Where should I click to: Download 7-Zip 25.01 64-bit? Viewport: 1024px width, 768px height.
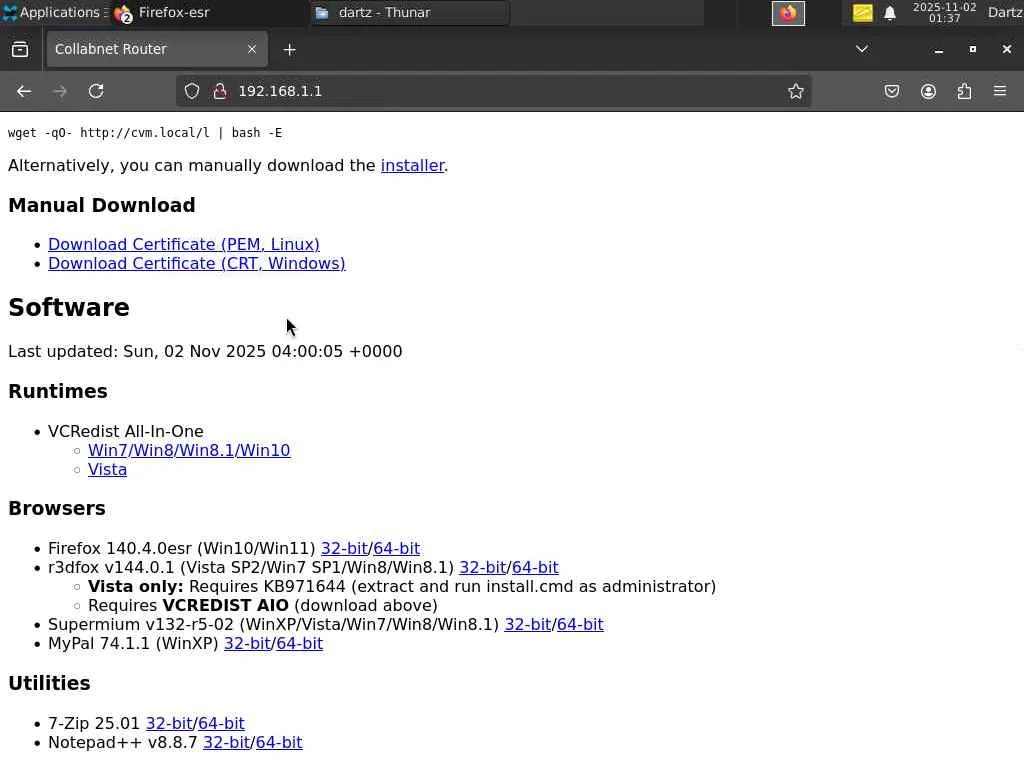click(x=221, y=724)
